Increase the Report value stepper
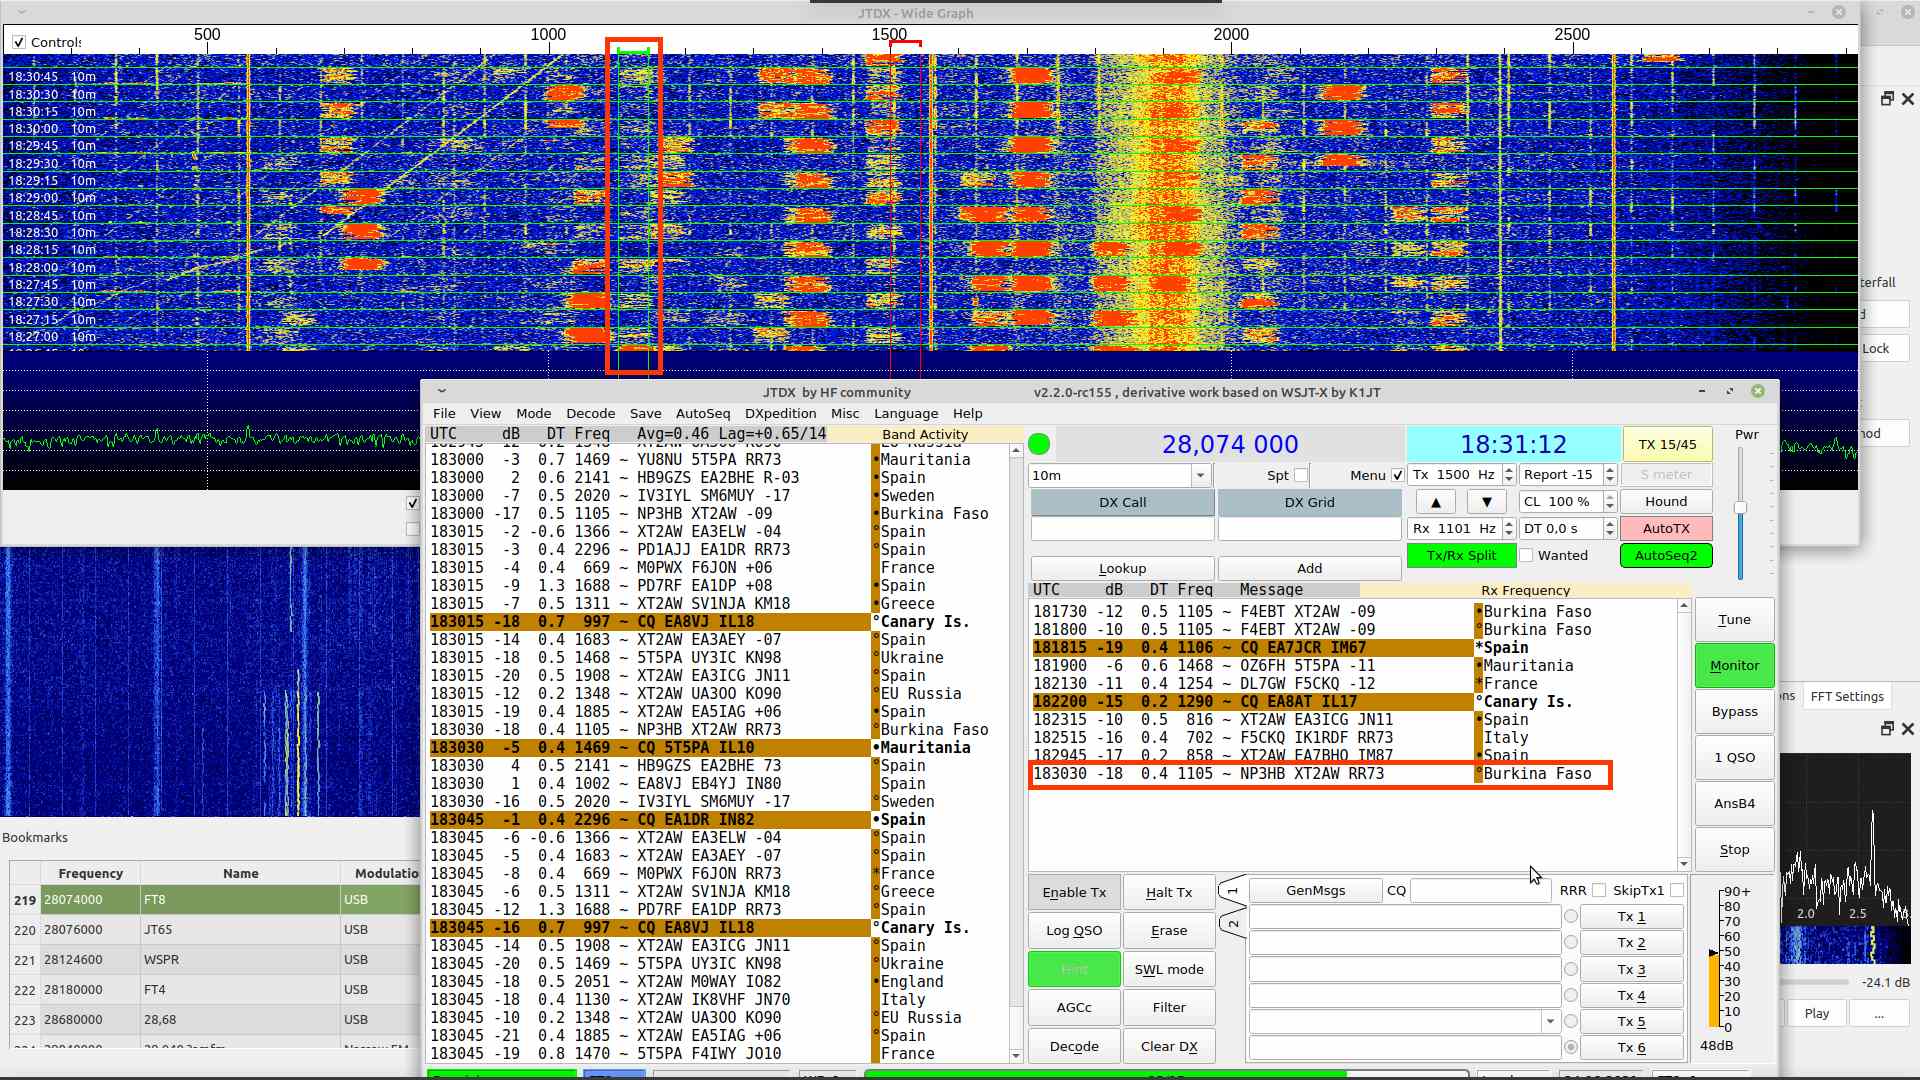 (1609, 470)
